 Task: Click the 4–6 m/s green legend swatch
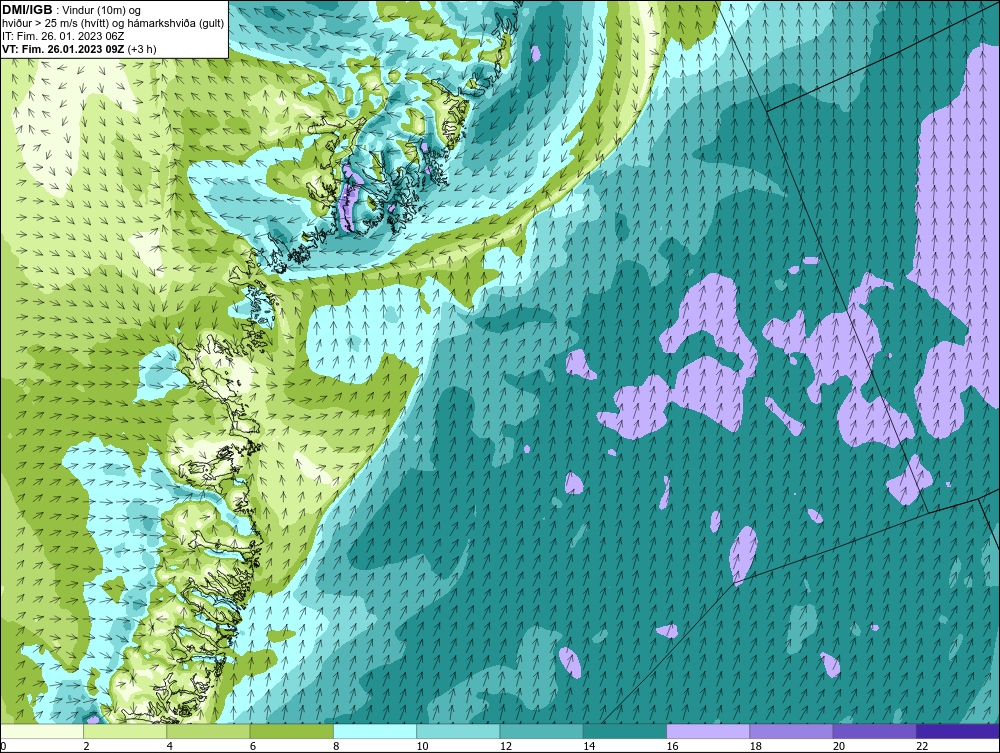click(208, 731)
